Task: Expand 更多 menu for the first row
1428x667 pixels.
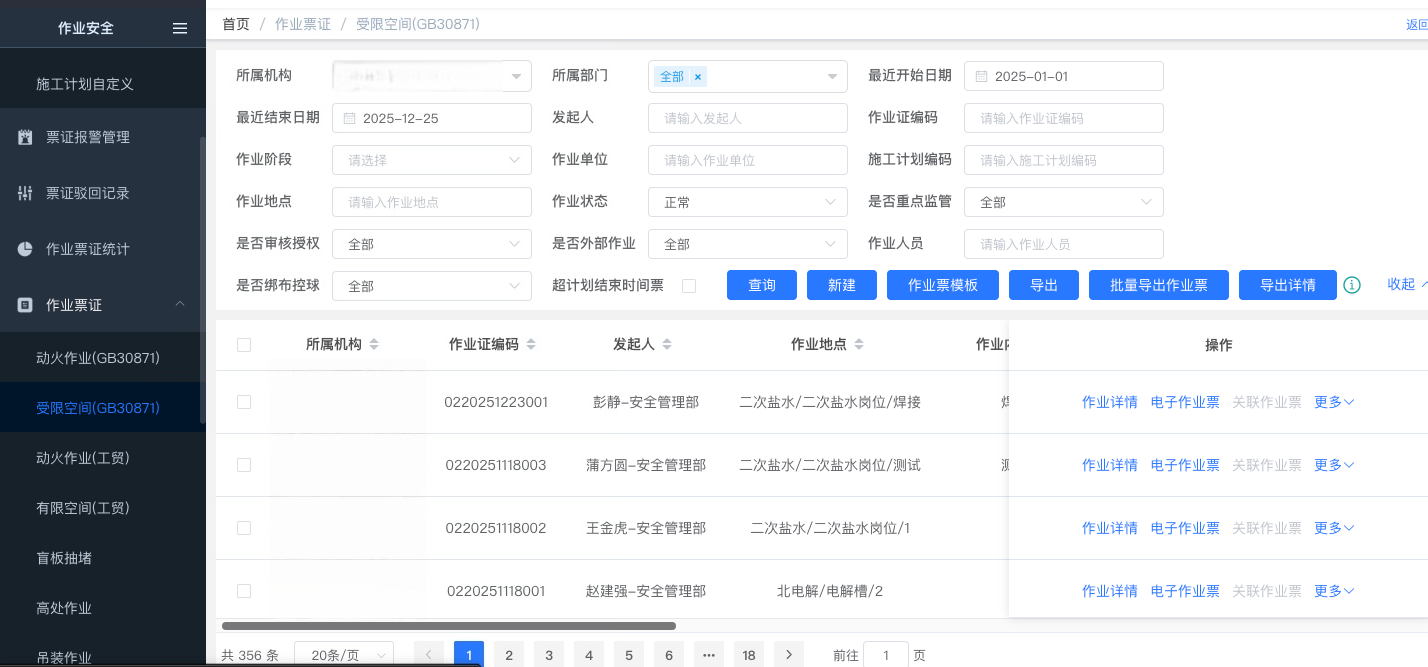Action: coord(1334,402)
